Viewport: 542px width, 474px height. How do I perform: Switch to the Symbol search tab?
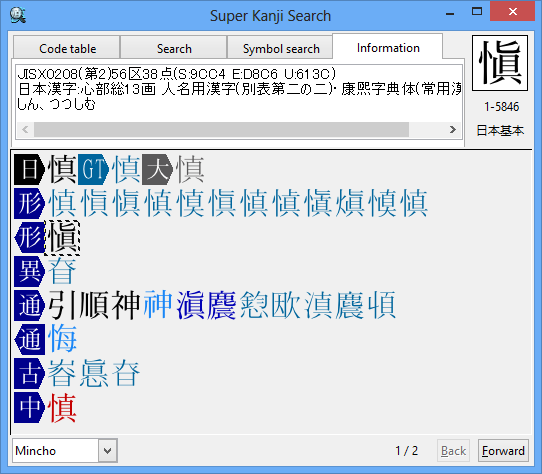pyautogui.click(x=281, y=48)
